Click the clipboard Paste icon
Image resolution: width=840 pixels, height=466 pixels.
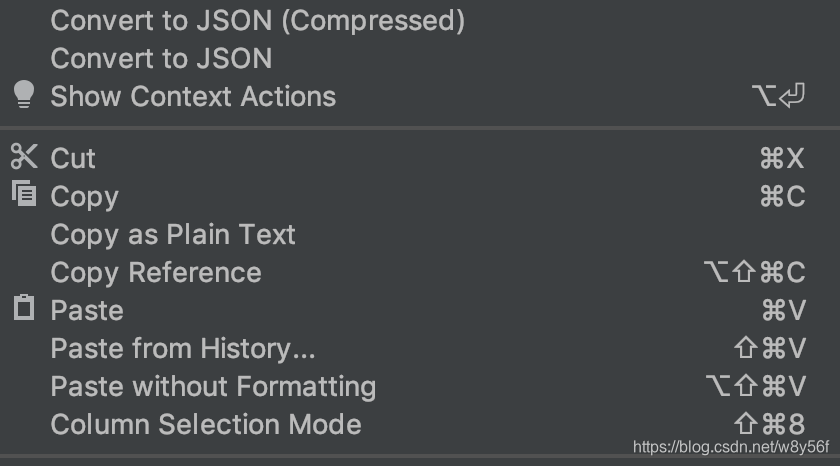(x=23, y=309)
